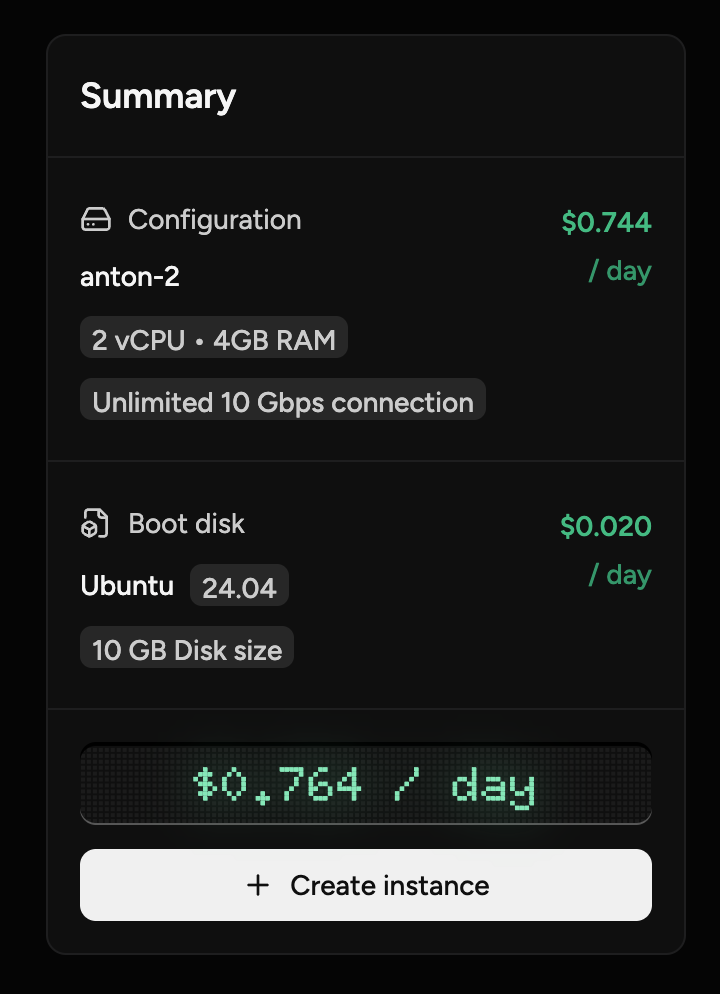Click the Boot disk label
The height and width of the screenshot is (994, 720).
point(186,524)
